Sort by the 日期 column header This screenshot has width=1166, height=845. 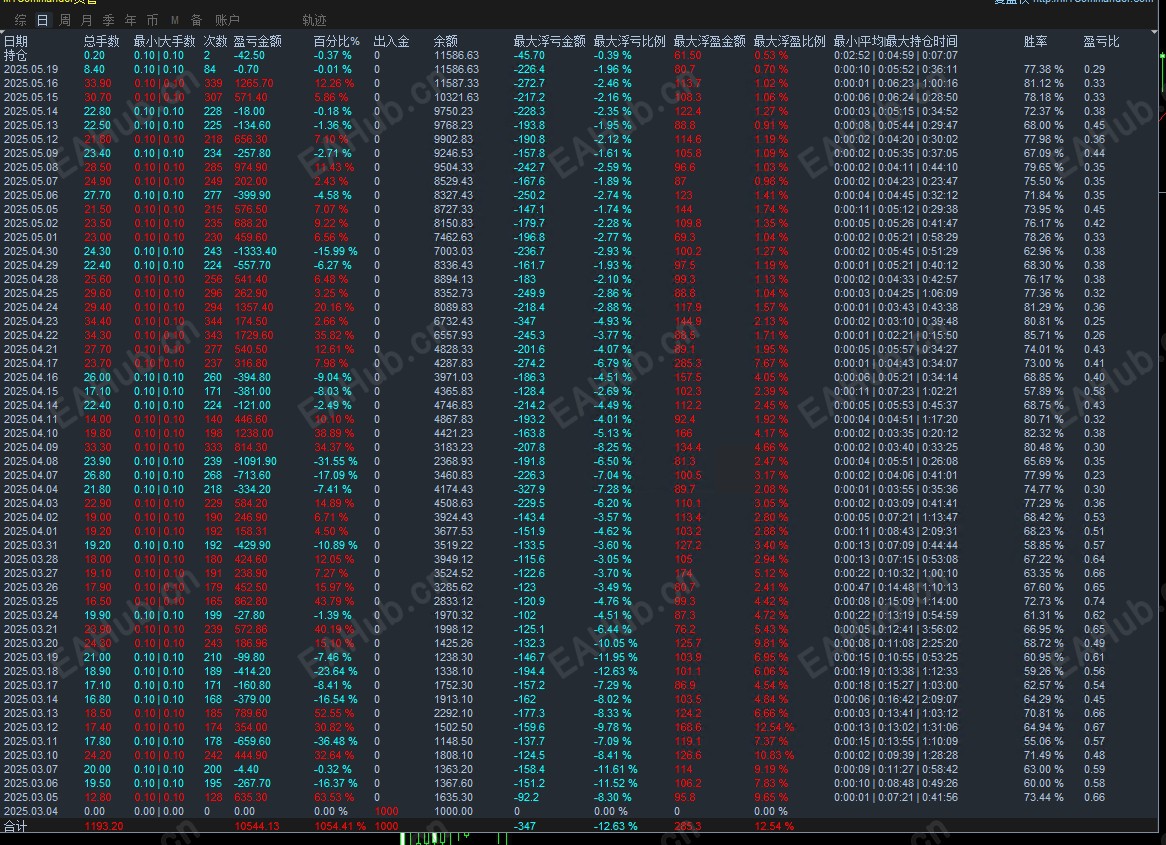click(x=16, y=41)
